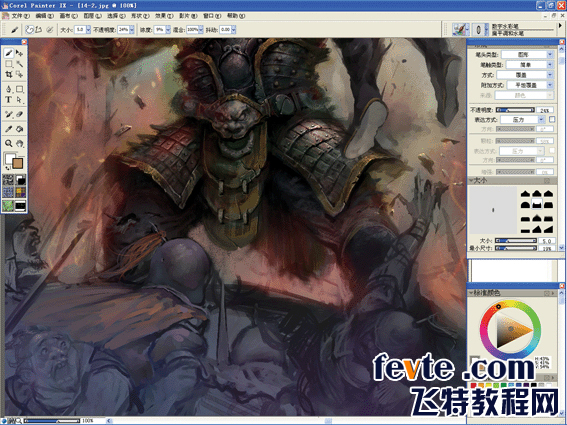The image size is (567, 425).
Task: Select the Rectangular Shape tool
Action: tap(20, 89)
